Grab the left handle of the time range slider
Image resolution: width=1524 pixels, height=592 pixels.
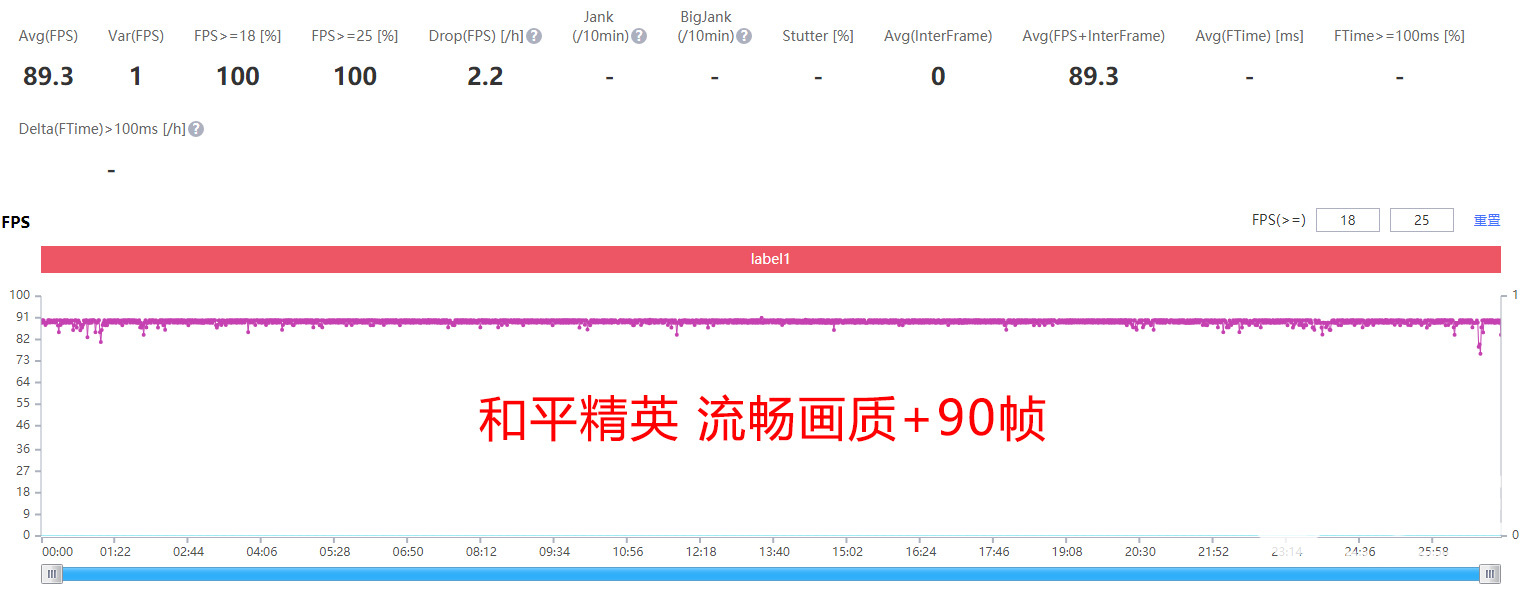click(51, 574)
